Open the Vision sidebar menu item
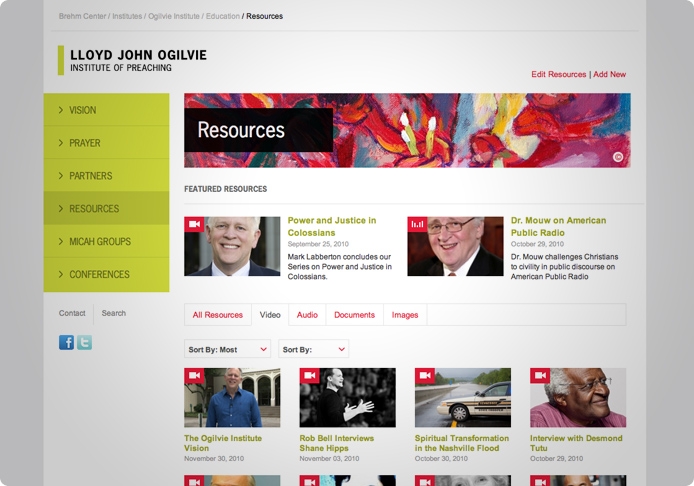Image resolution: width=694 pixels, height=486 pixels. coord(106,110)
